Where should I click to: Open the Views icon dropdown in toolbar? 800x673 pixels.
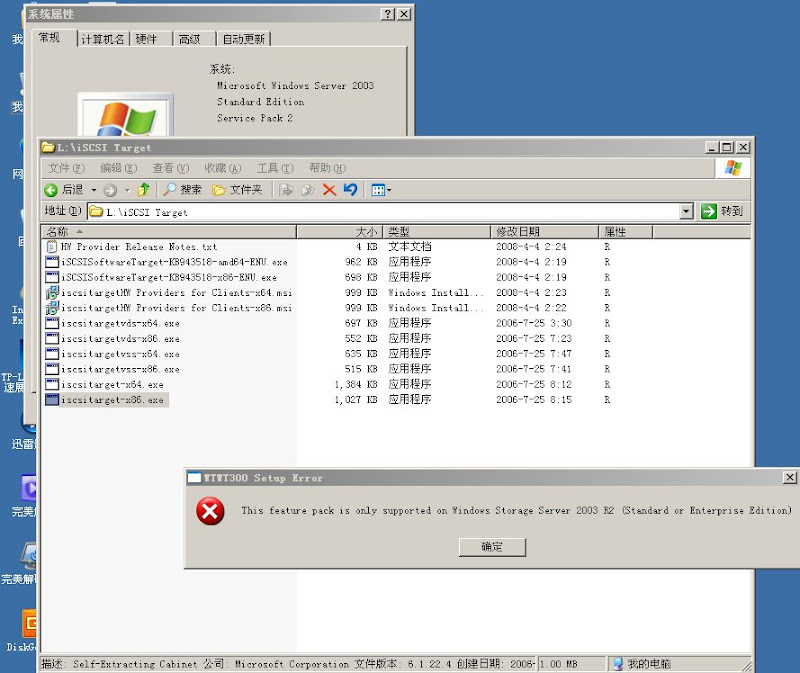381,190
